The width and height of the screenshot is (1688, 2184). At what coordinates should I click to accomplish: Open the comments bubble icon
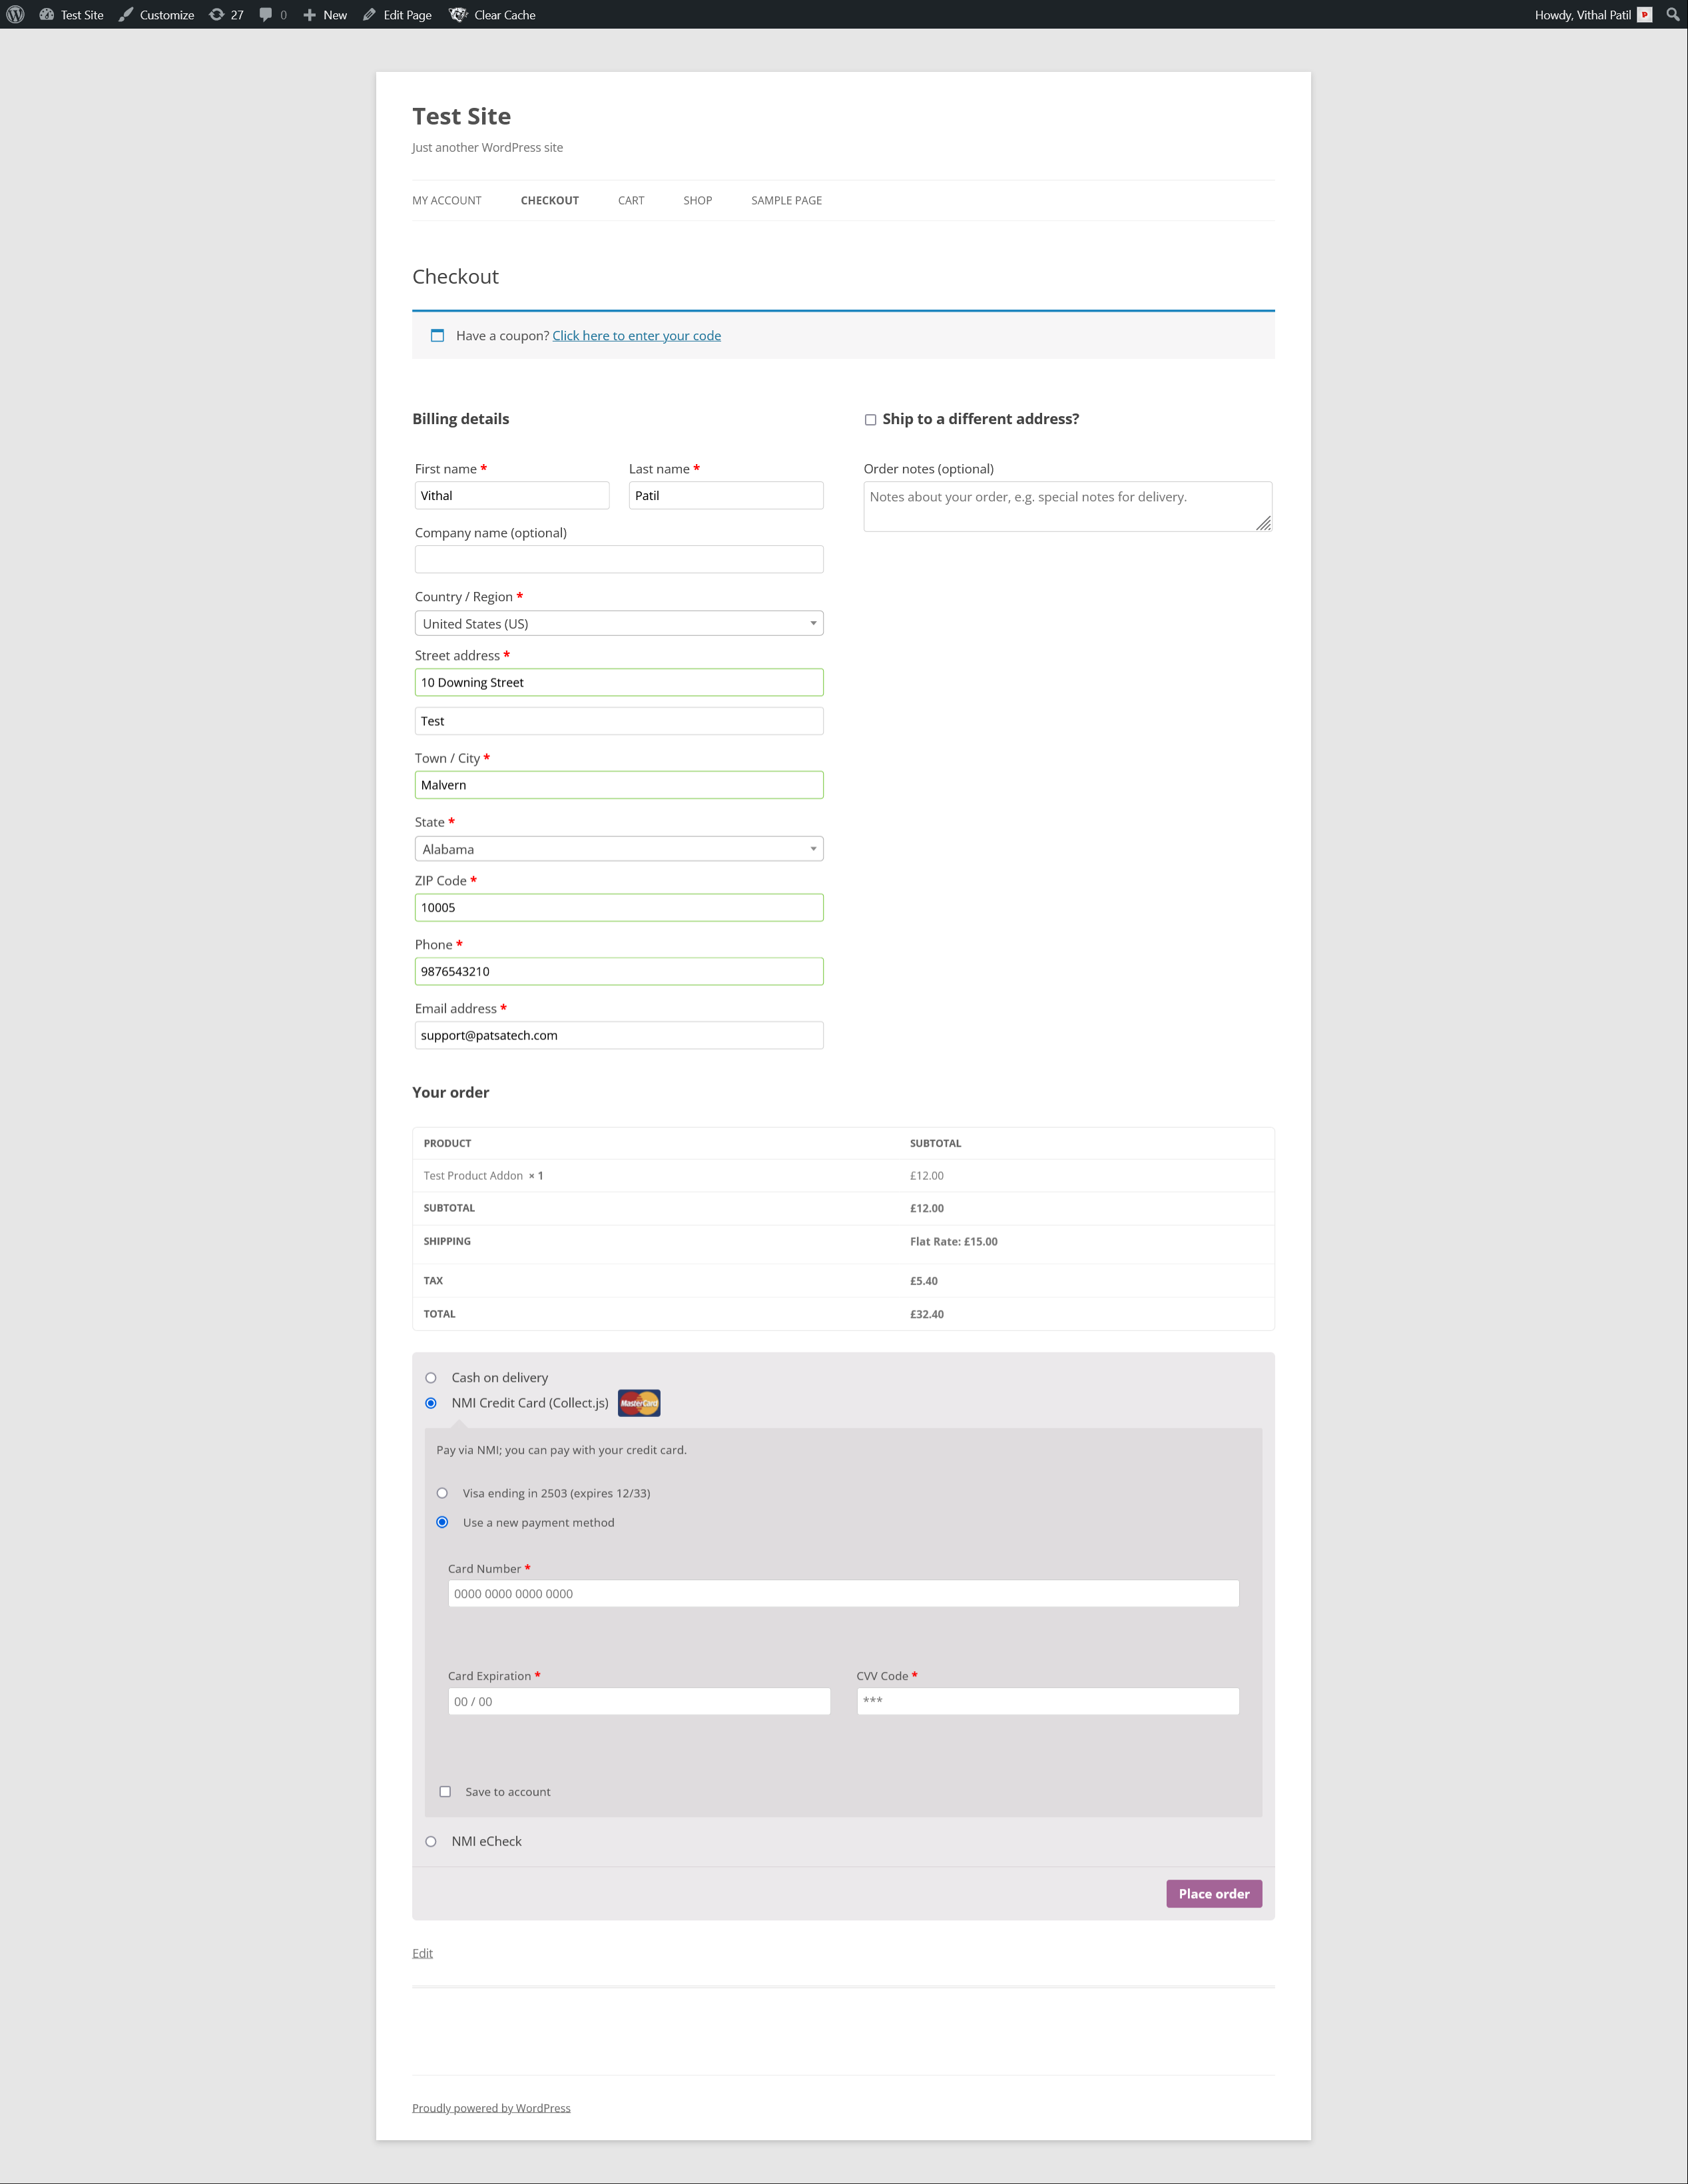pyautogui.click(x=266, y=15)
